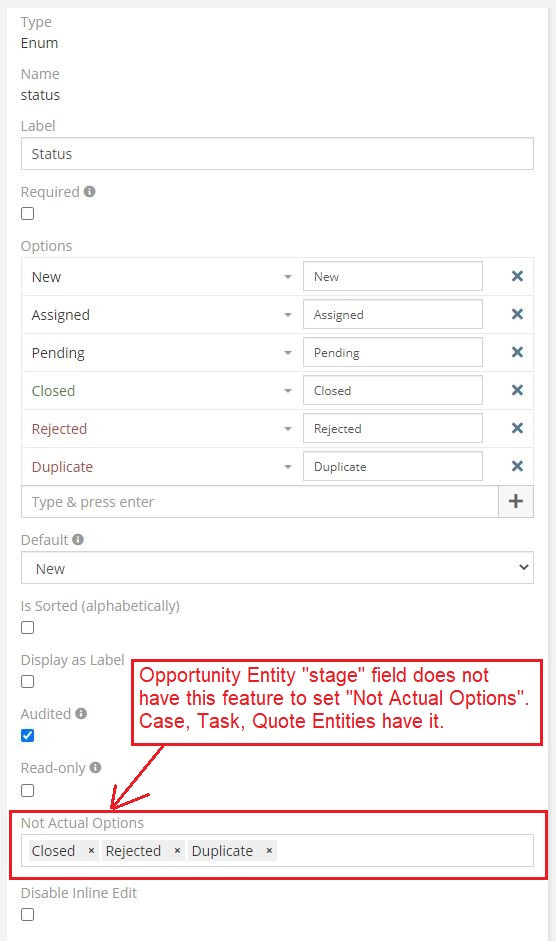
Task: Remove the Pending option via X icon
Action: pos(517,352)
